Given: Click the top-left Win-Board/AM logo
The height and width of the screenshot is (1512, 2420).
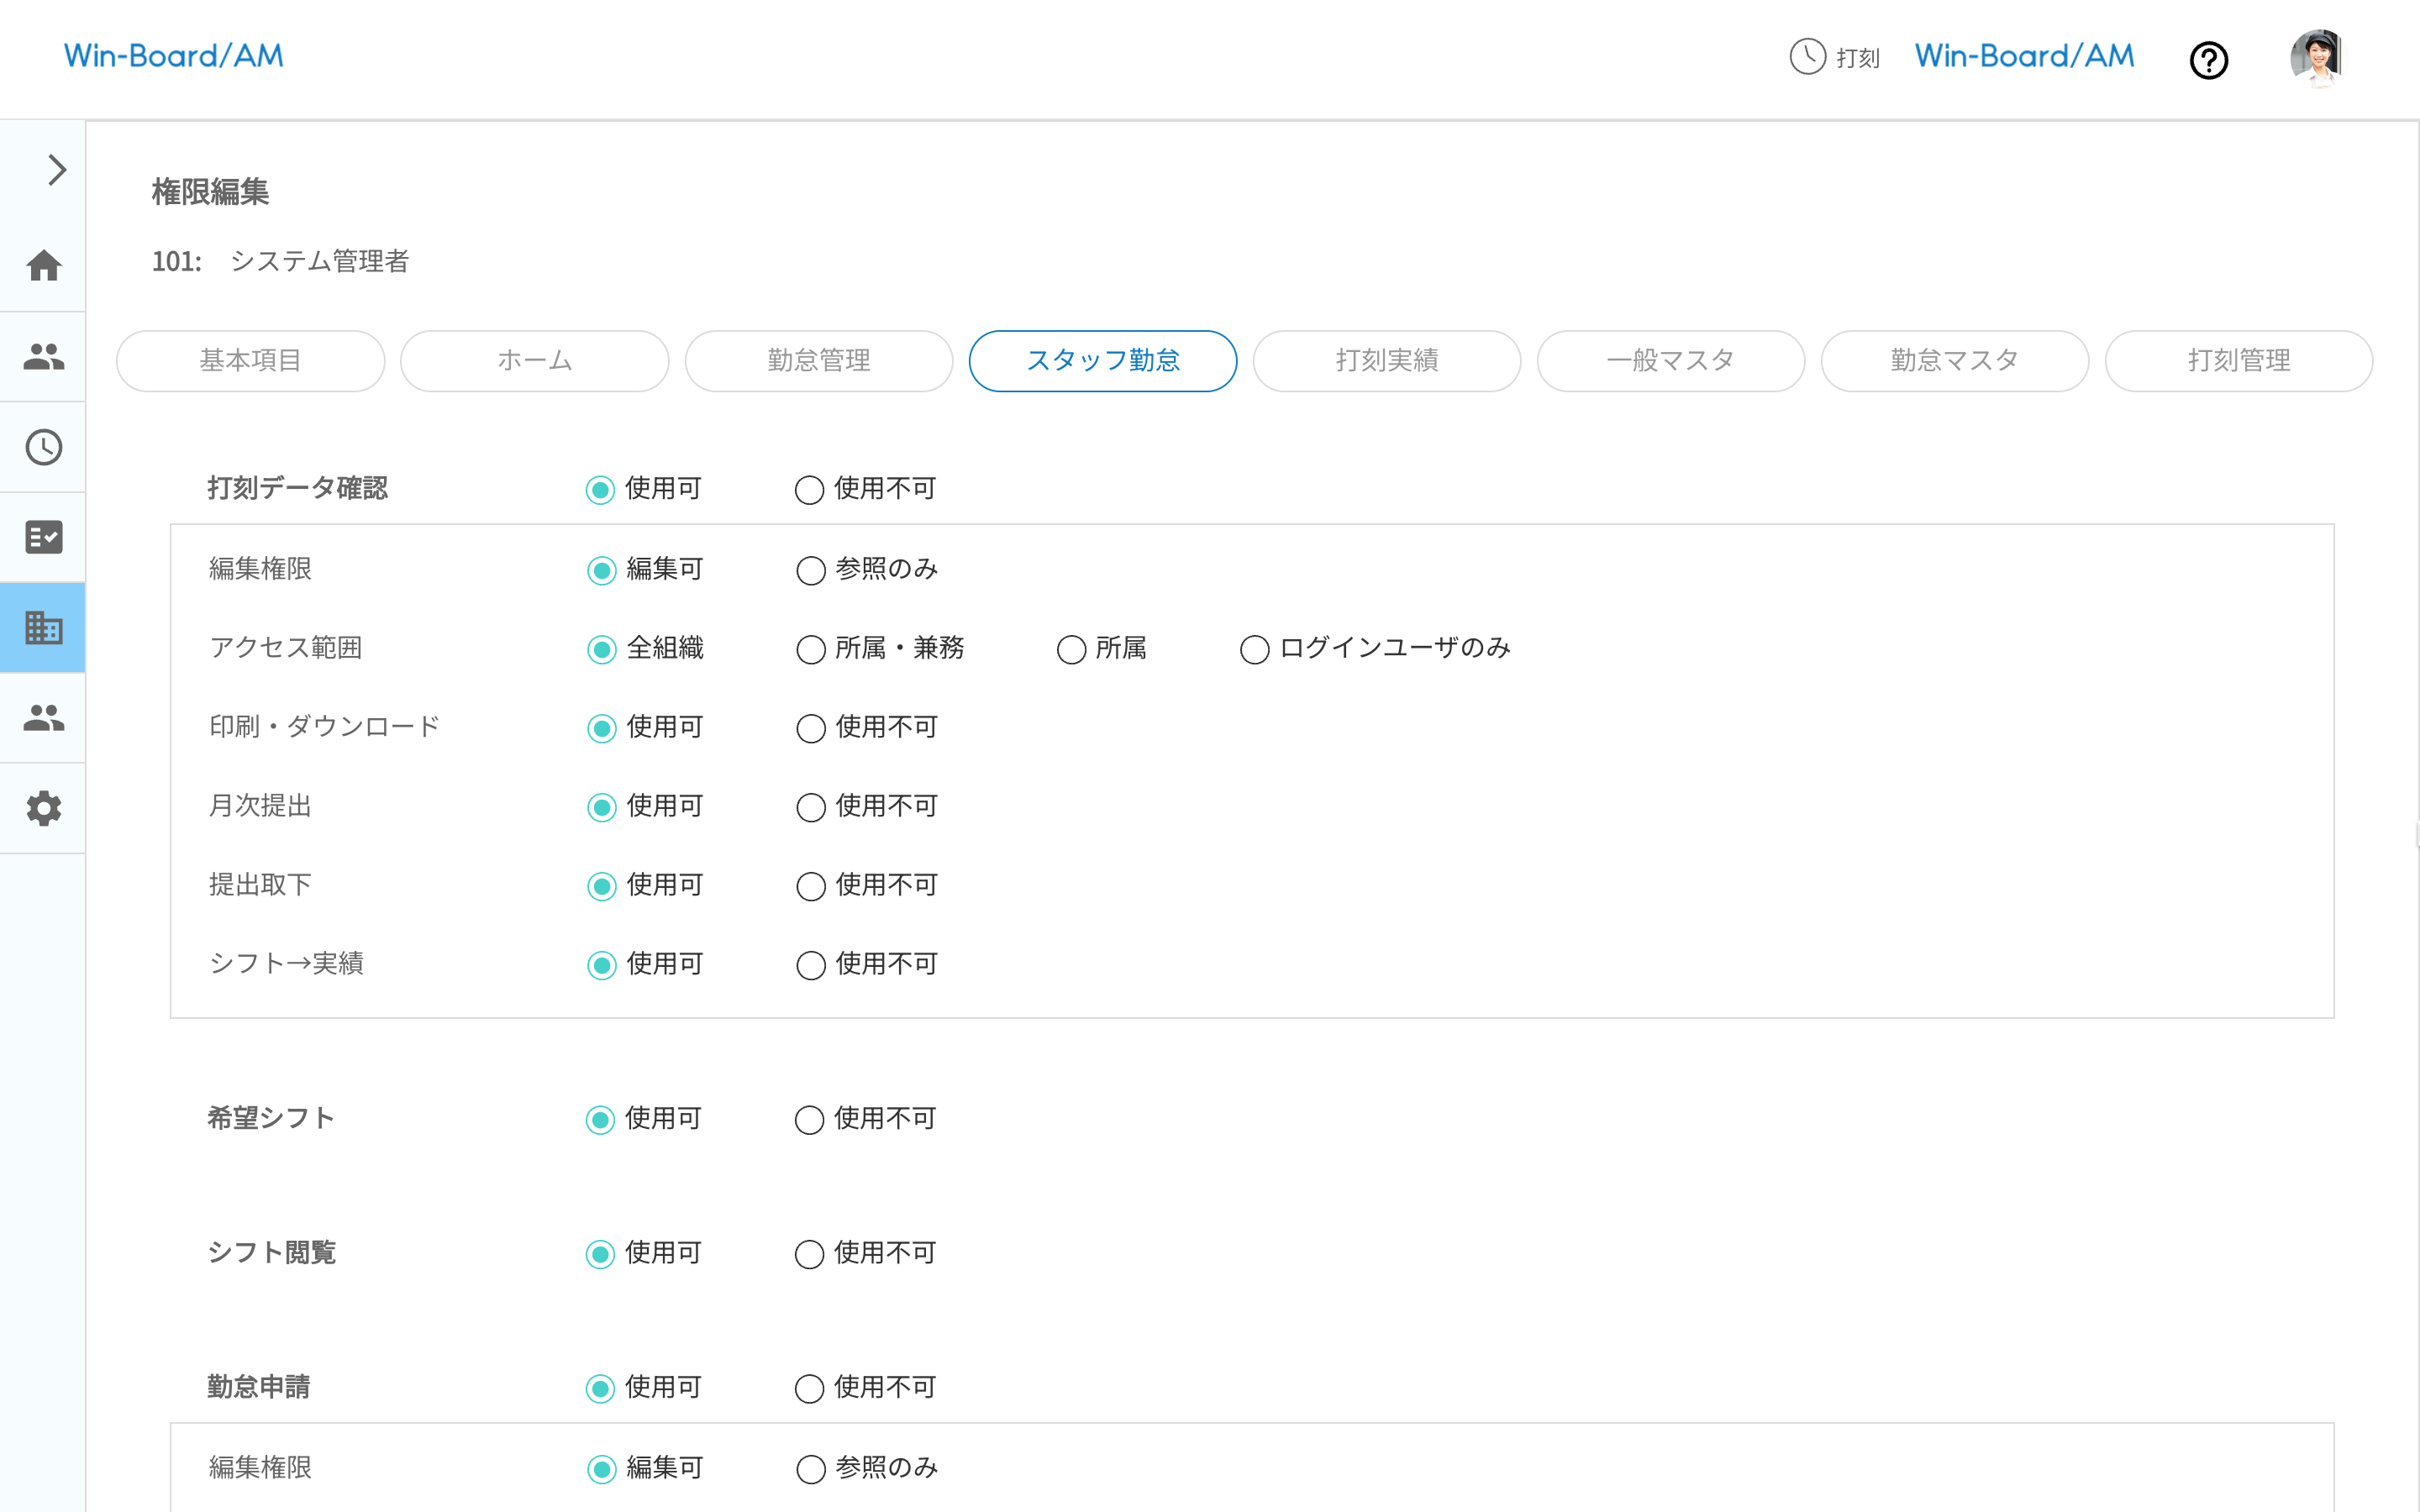Looking at the screenshot, I should coord(174,56).
